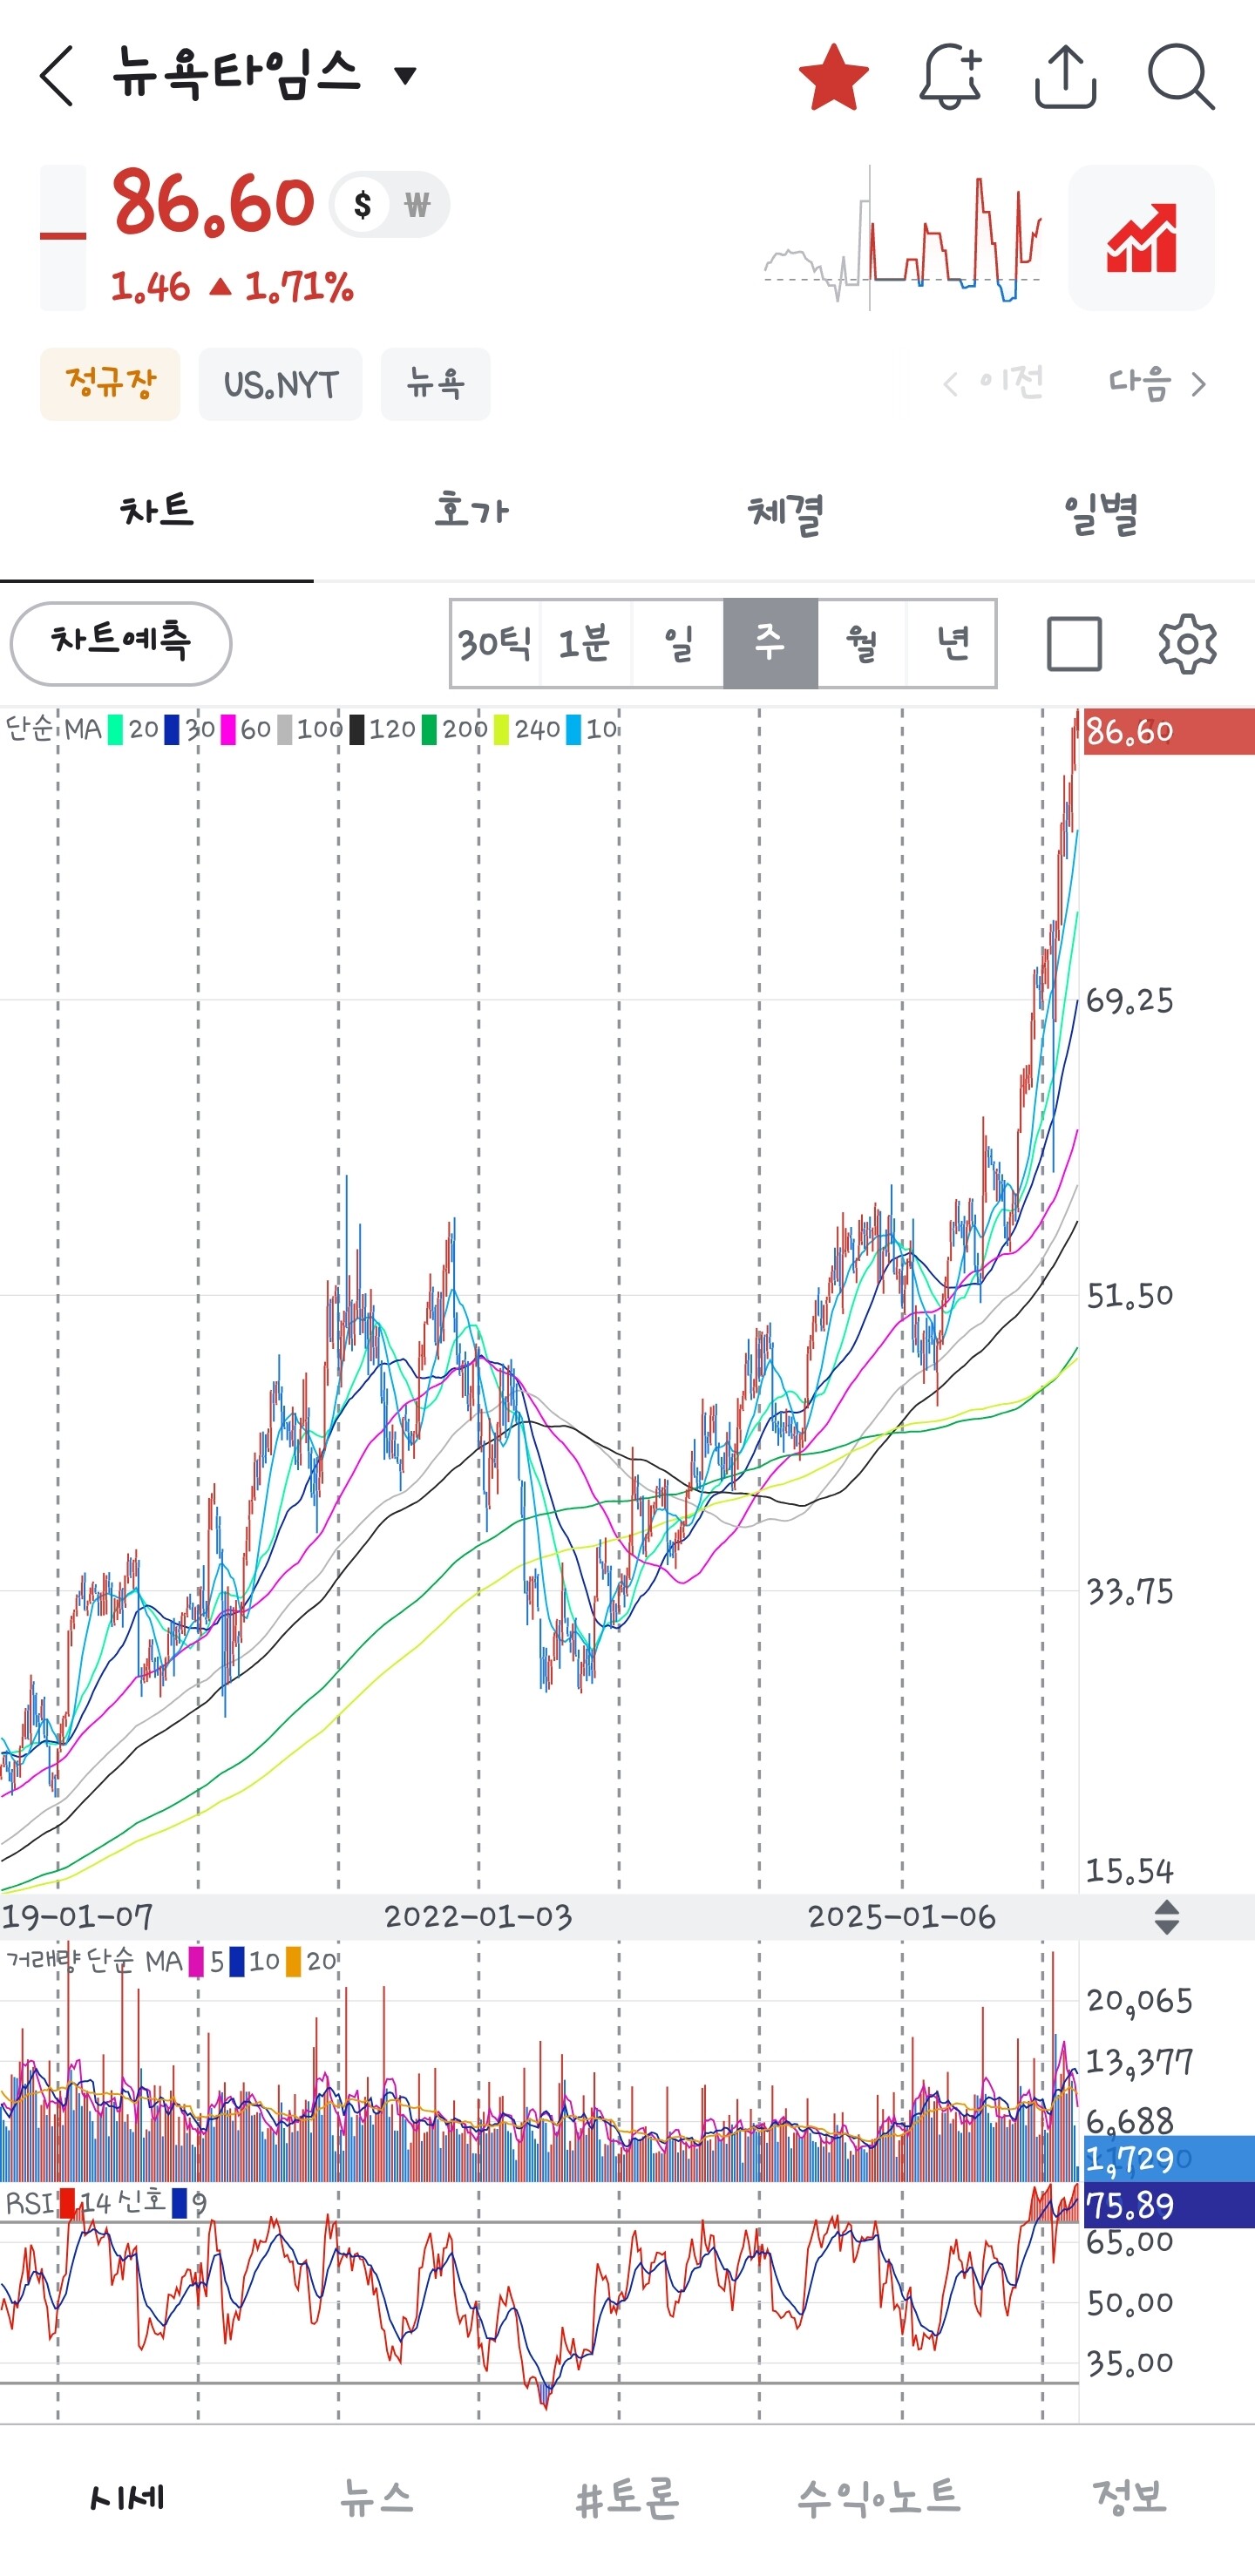
Task: Switch chart period to 30틱
Action: [495, 643]
